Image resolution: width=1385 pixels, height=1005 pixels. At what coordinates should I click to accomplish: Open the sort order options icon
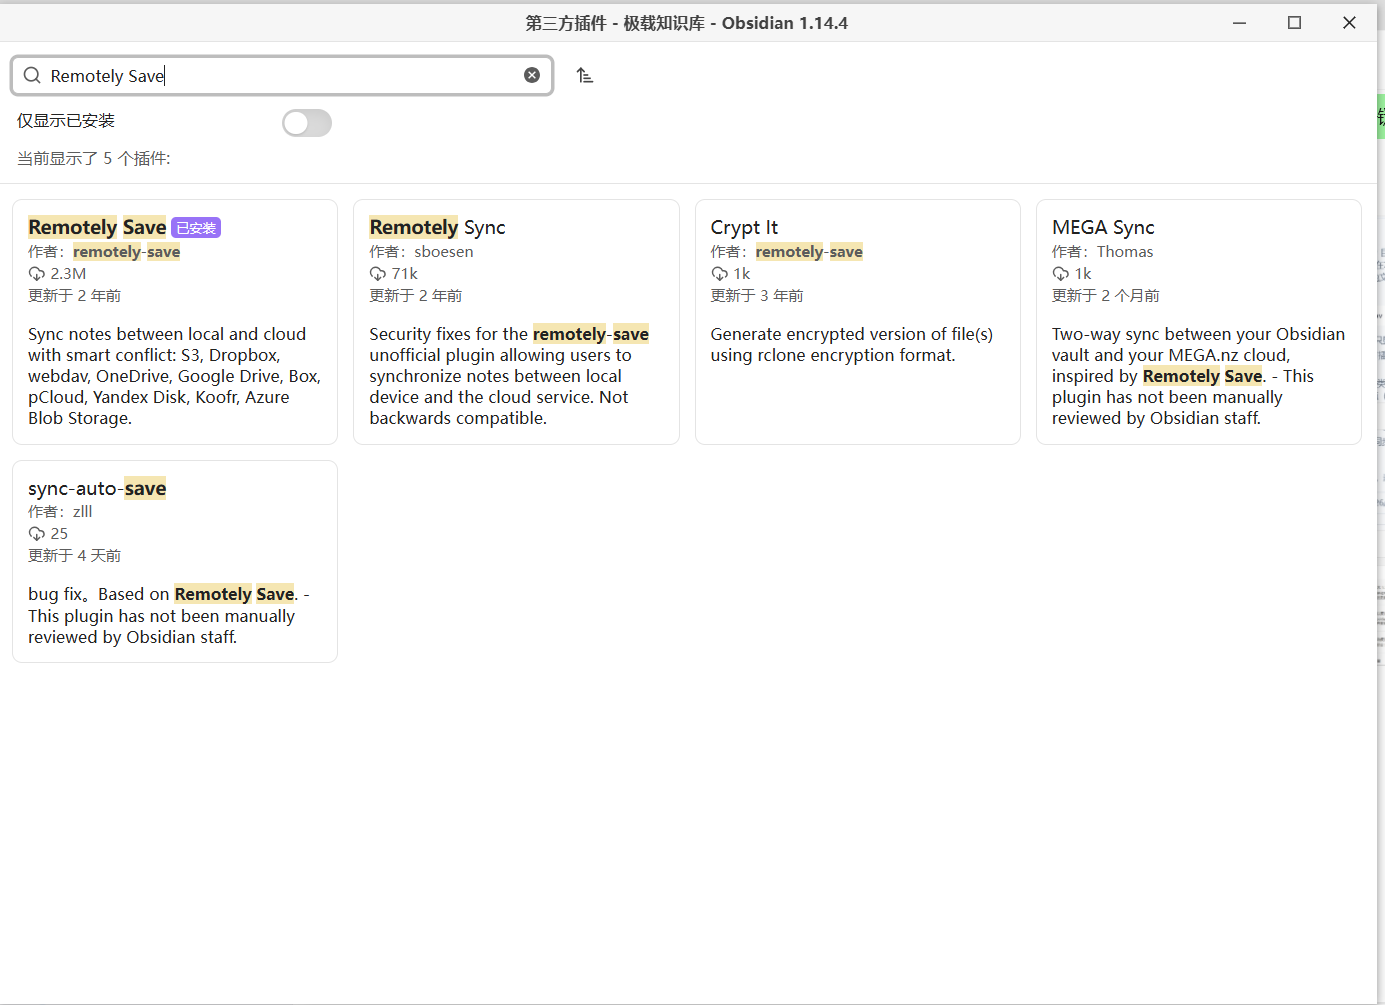(x=585, y=75)
